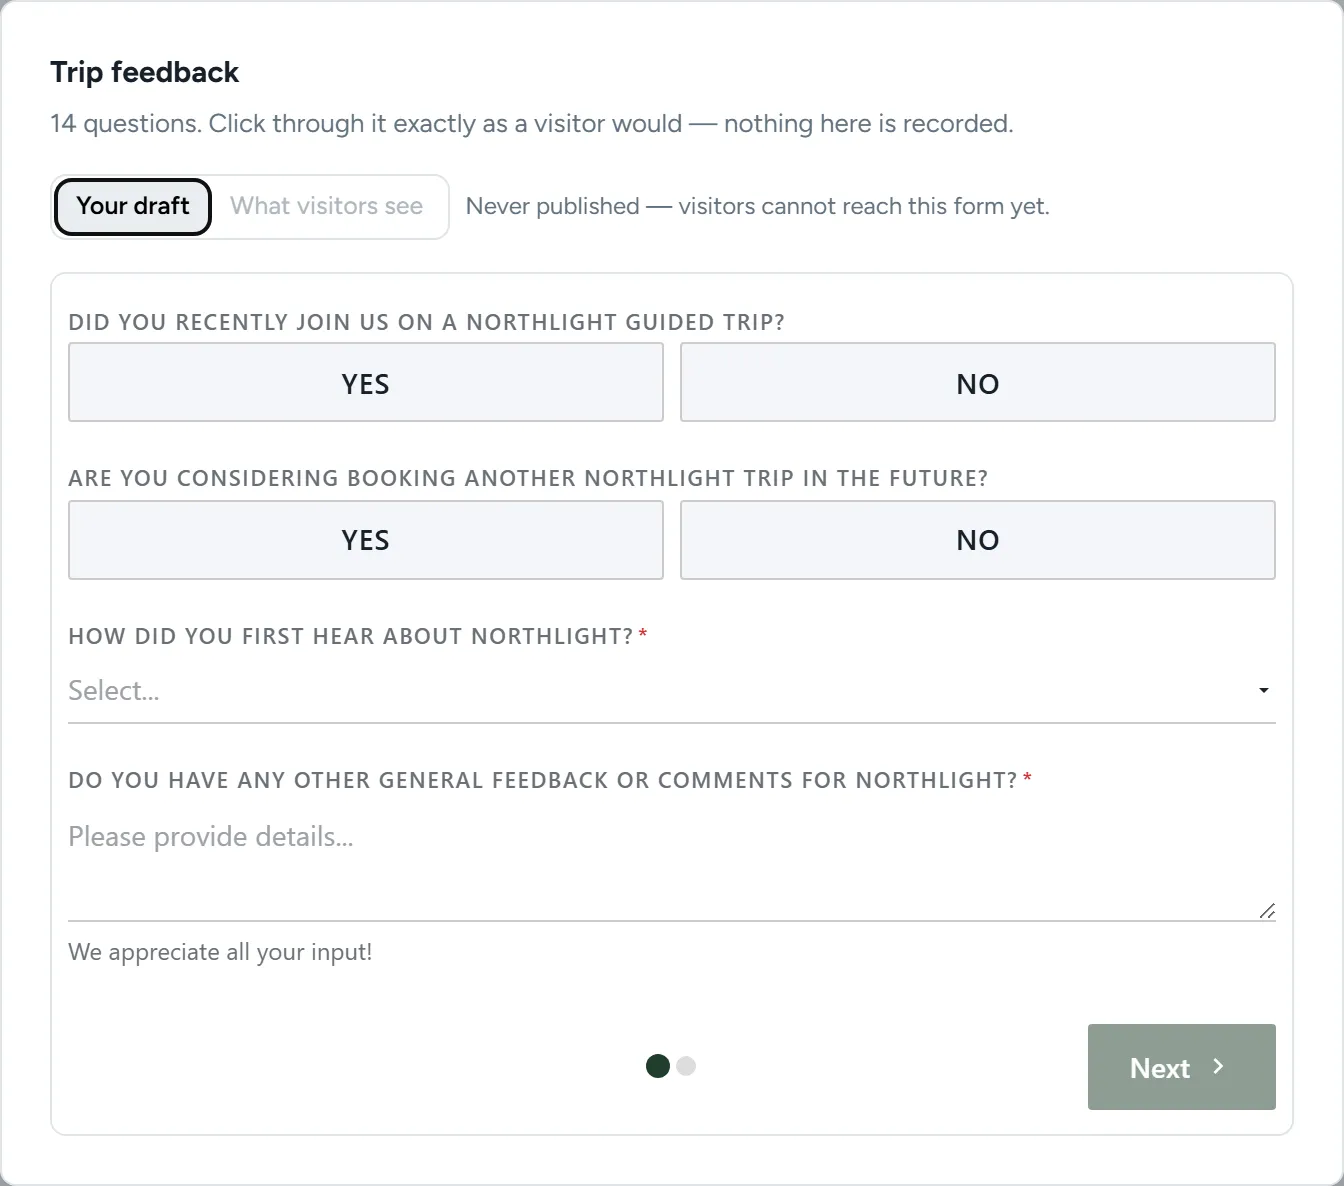Screen dimensions: 1344x1186
Task: Answer YES to recently joining a guided trip
Action: tap(366, 383)
